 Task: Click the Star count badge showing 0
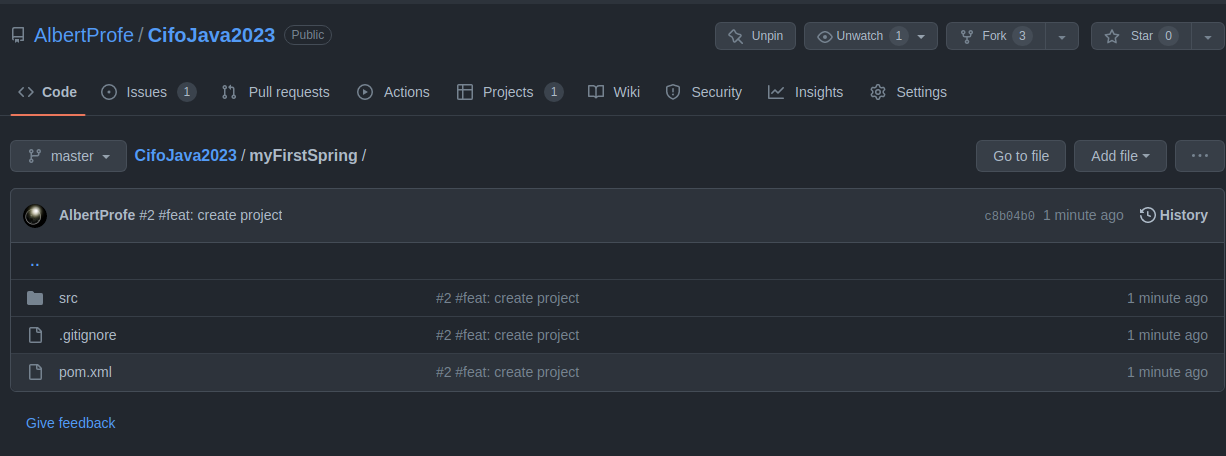1168,36
